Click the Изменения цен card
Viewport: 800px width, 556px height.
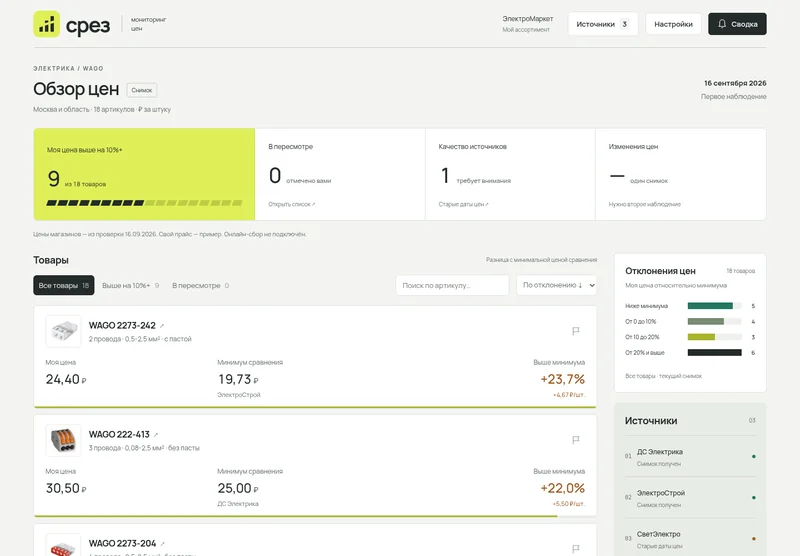(x=681, y=174)
